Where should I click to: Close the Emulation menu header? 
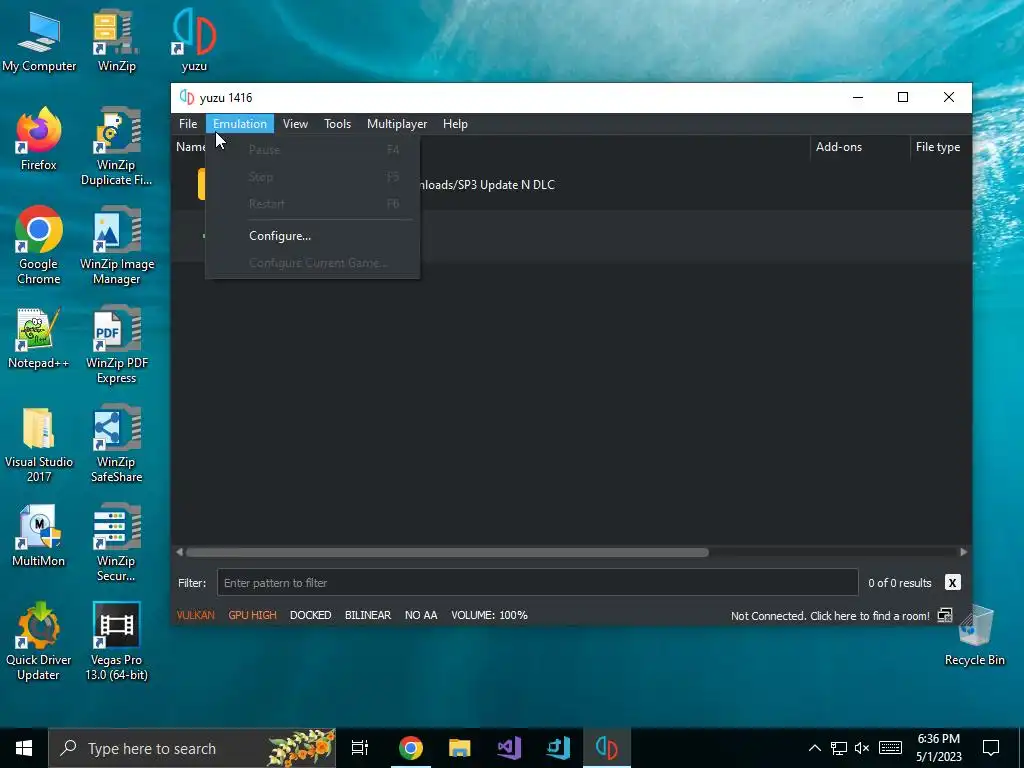(x=240, y=124)
